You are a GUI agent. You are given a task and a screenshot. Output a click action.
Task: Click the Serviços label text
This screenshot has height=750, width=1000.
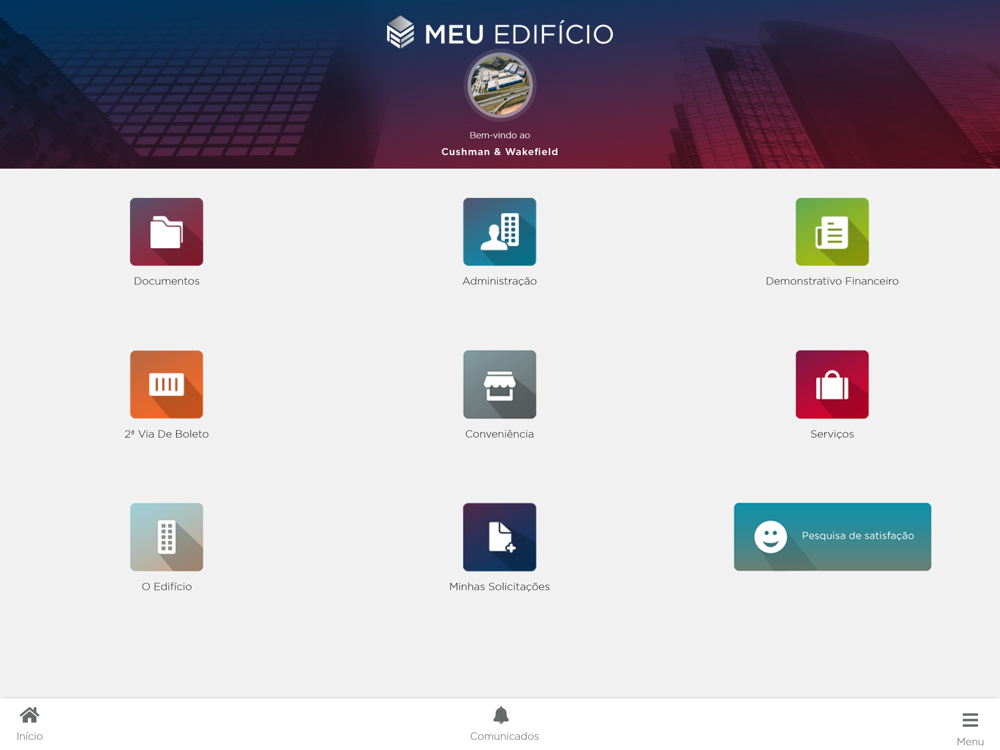[832, 434]
